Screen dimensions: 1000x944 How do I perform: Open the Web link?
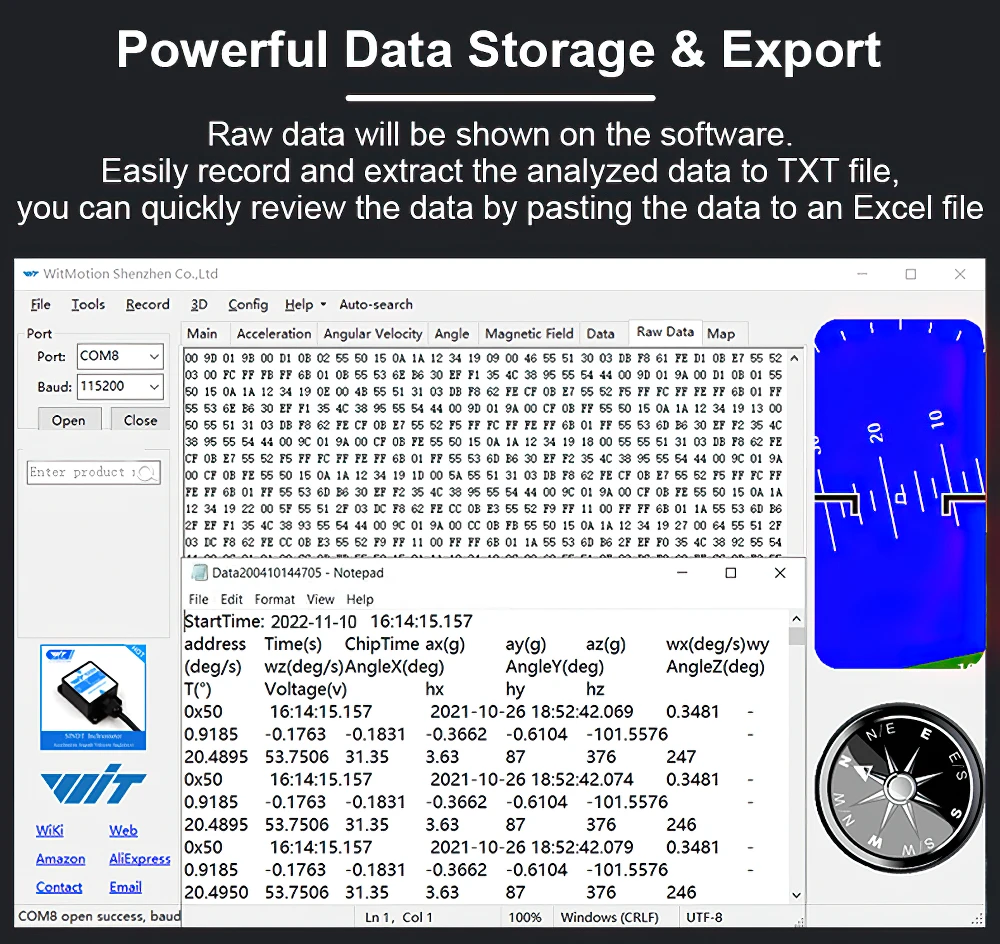coord(123,830)
